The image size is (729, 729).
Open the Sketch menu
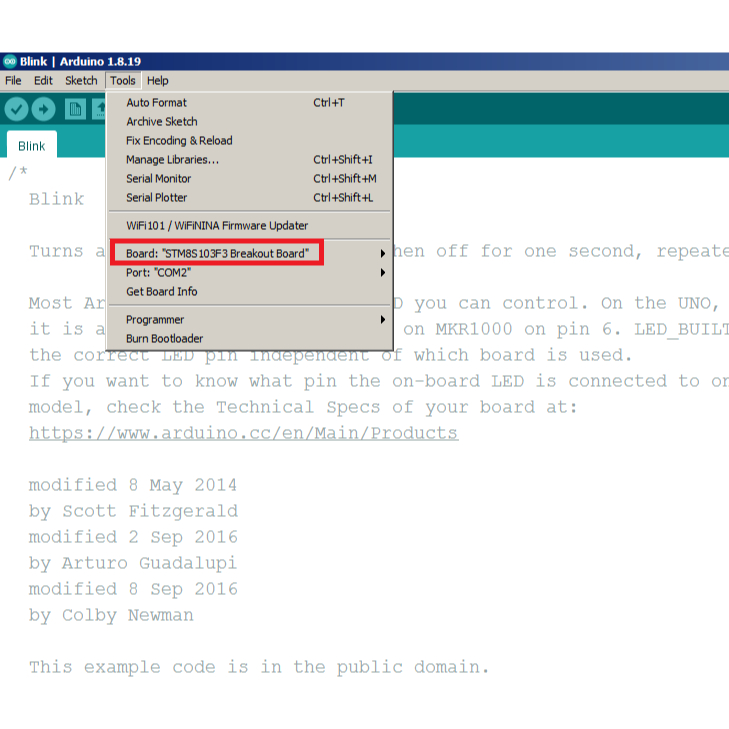coord(81,81)
